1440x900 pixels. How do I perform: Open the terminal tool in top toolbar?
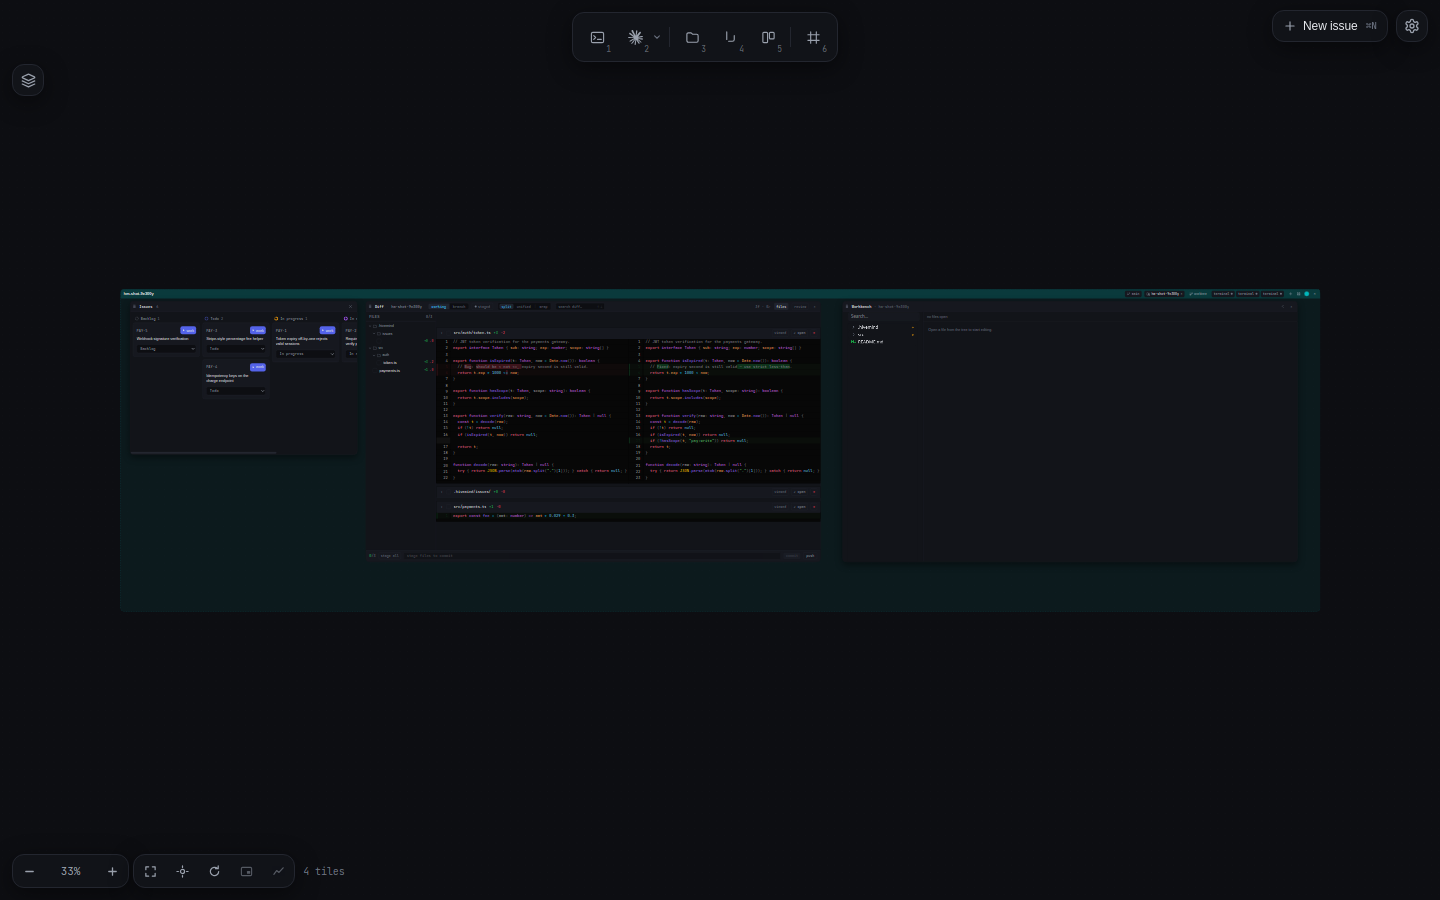(598, 37)
